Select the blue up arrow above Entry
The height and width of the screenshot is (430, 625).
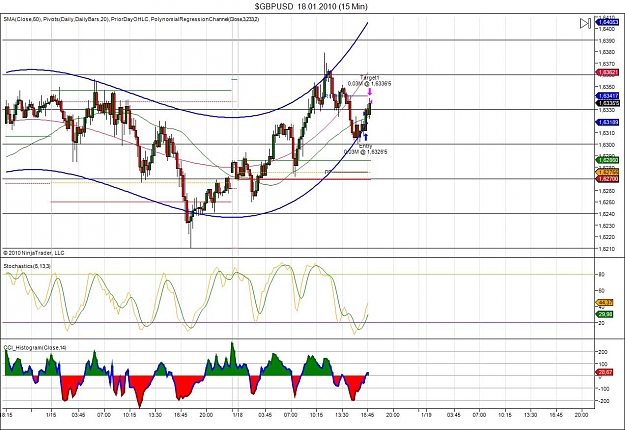[x=366, y=137]
